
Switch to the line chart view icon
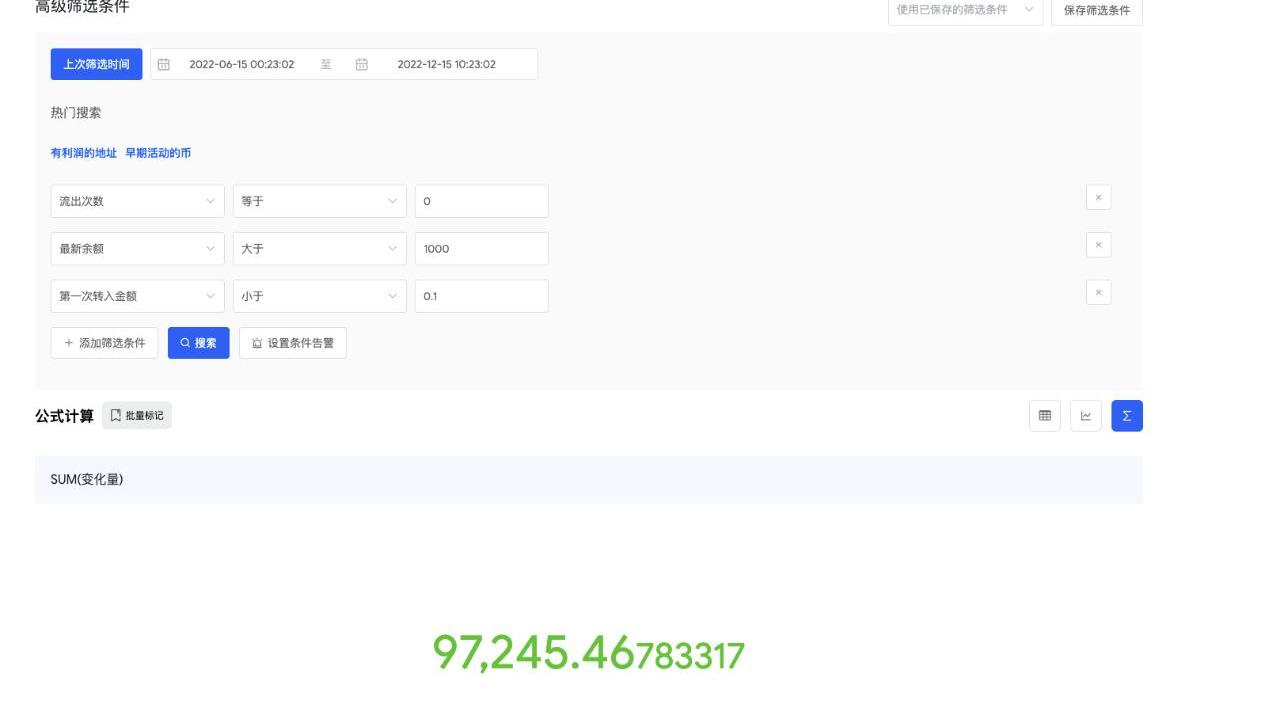1086,416
